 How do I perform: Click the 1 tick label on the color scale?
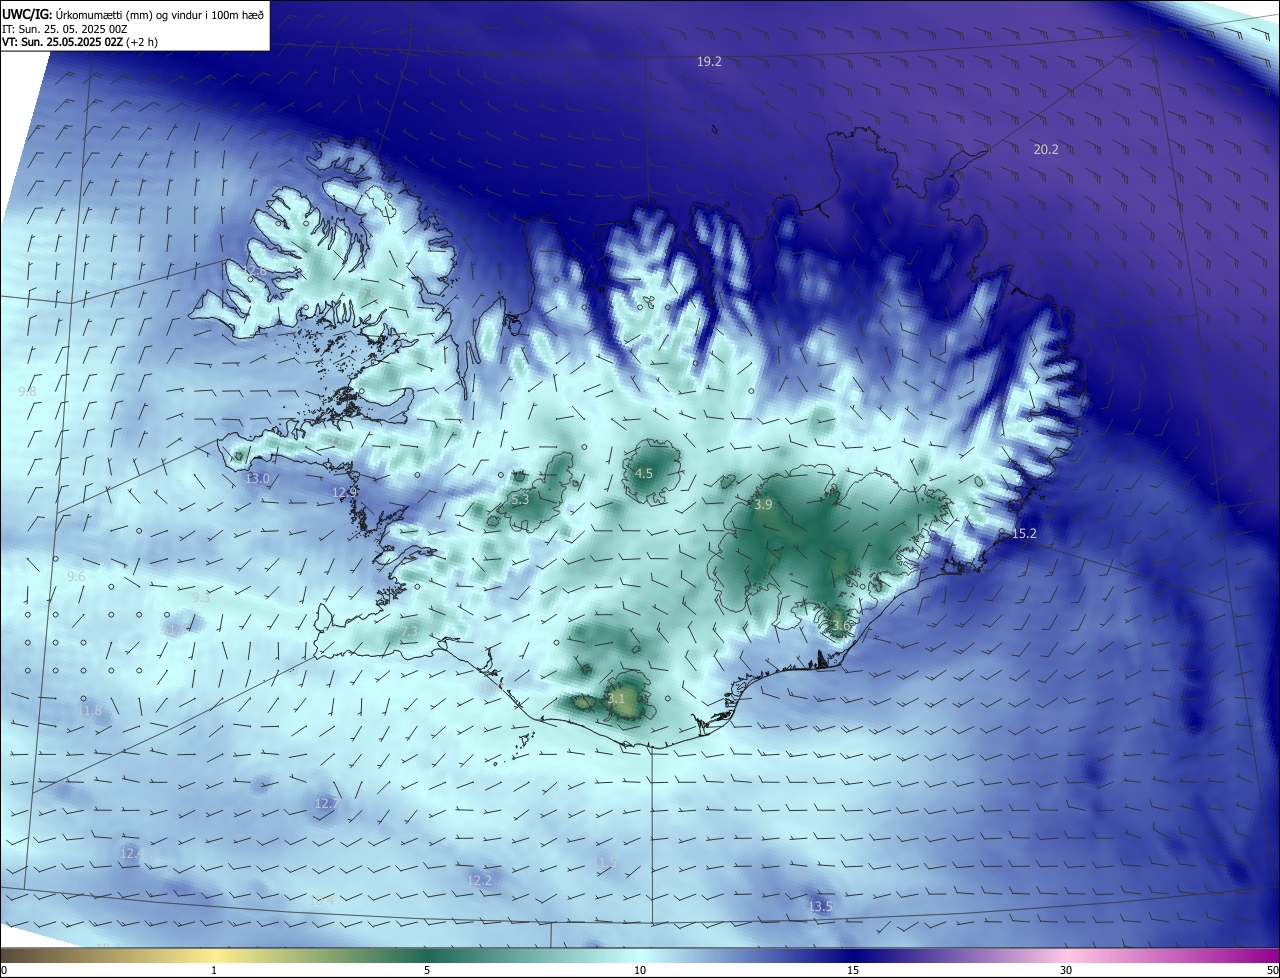click(x=214, y=970)
